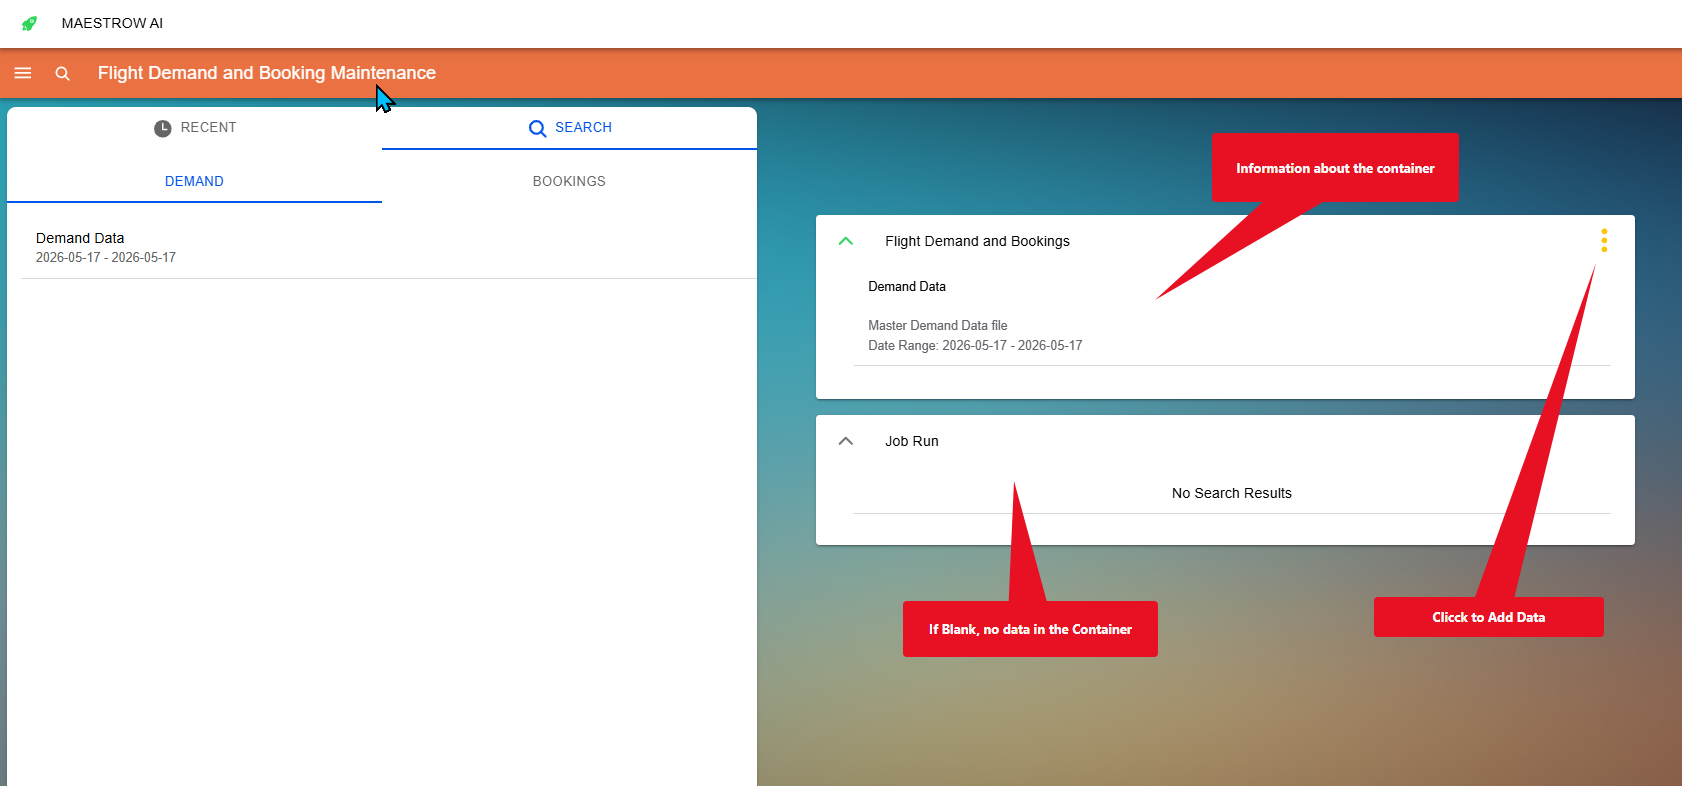1682x786 pixels.
Task: Open the hamburger navigation menu
Action: (x=23, y=73)
